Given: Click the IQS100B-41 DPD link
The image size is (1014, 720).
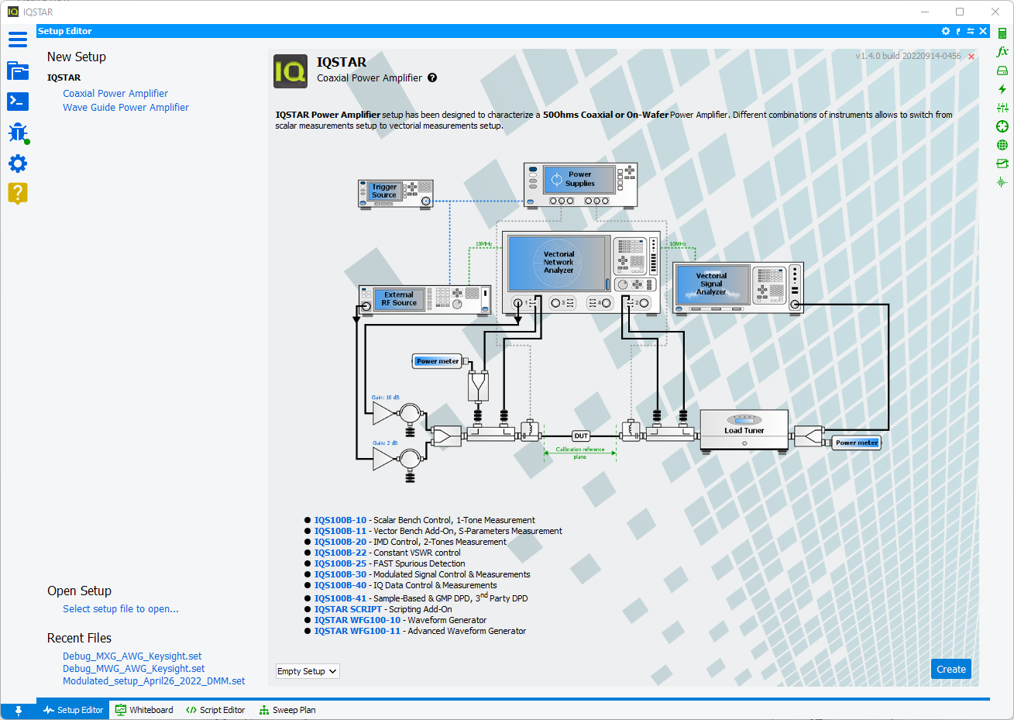Looking at the screenshot, I should pos(340,598).
